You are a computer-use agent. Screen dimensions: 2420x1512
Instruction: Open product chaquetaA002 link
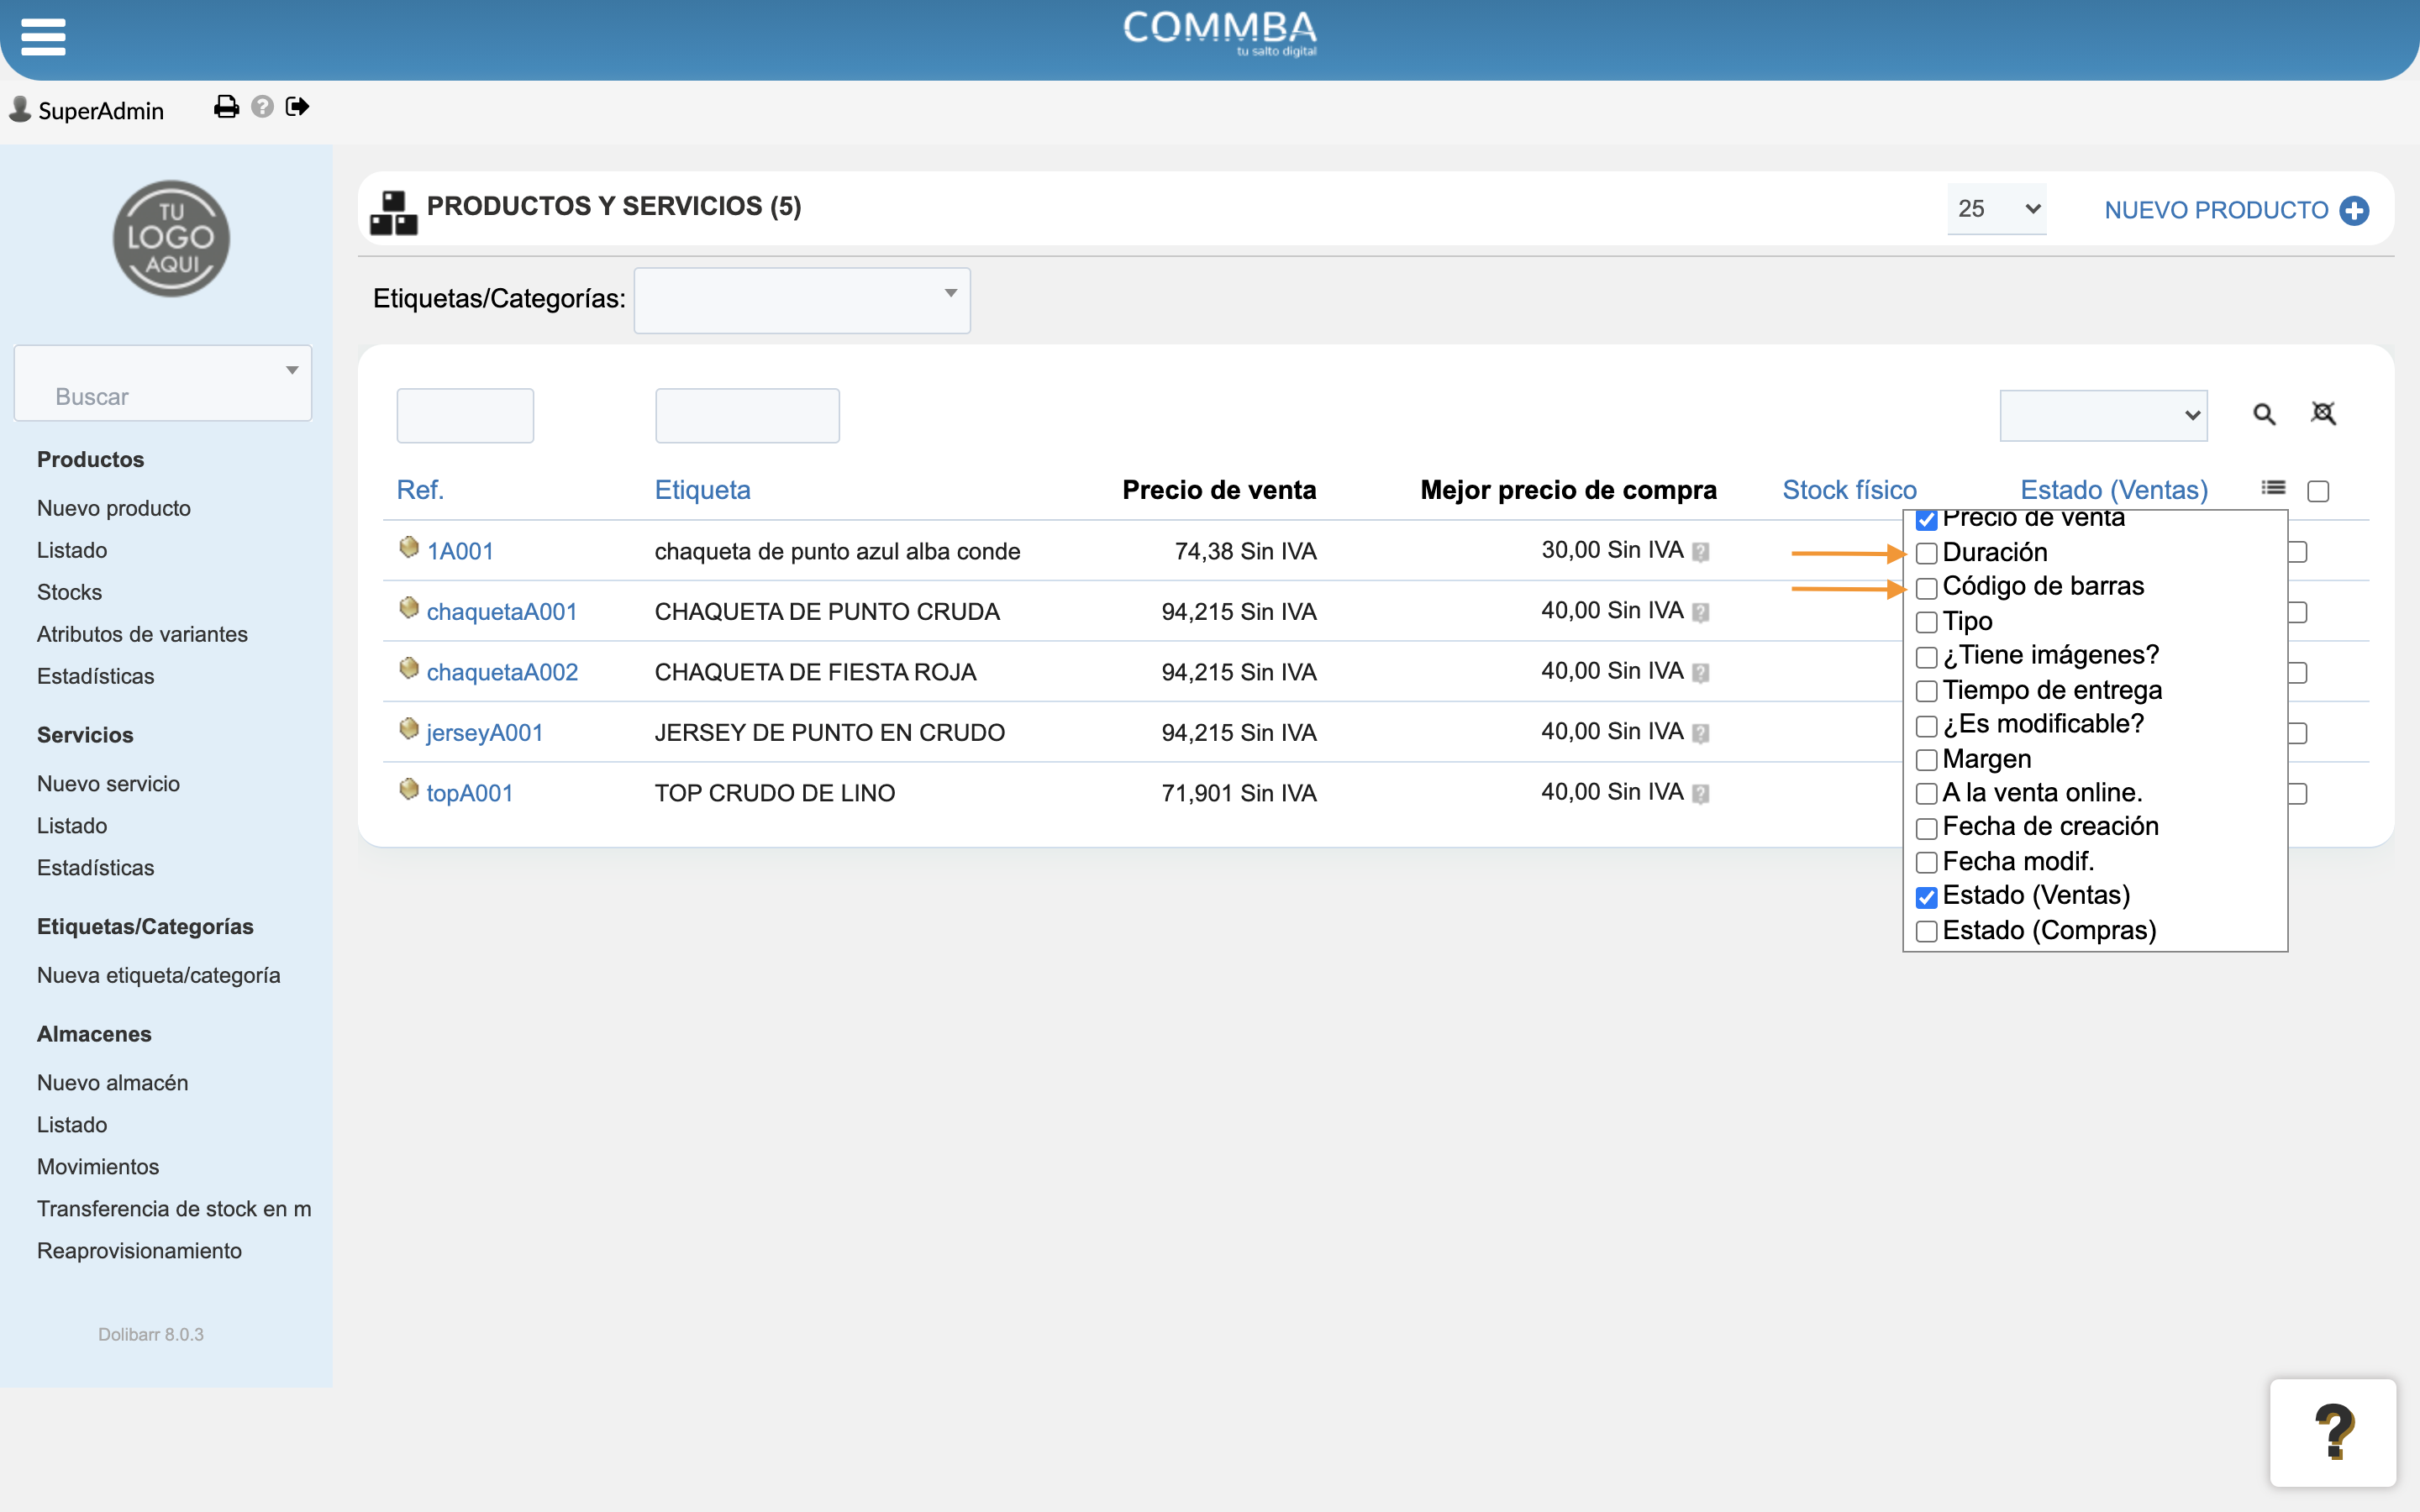[502, 672]
